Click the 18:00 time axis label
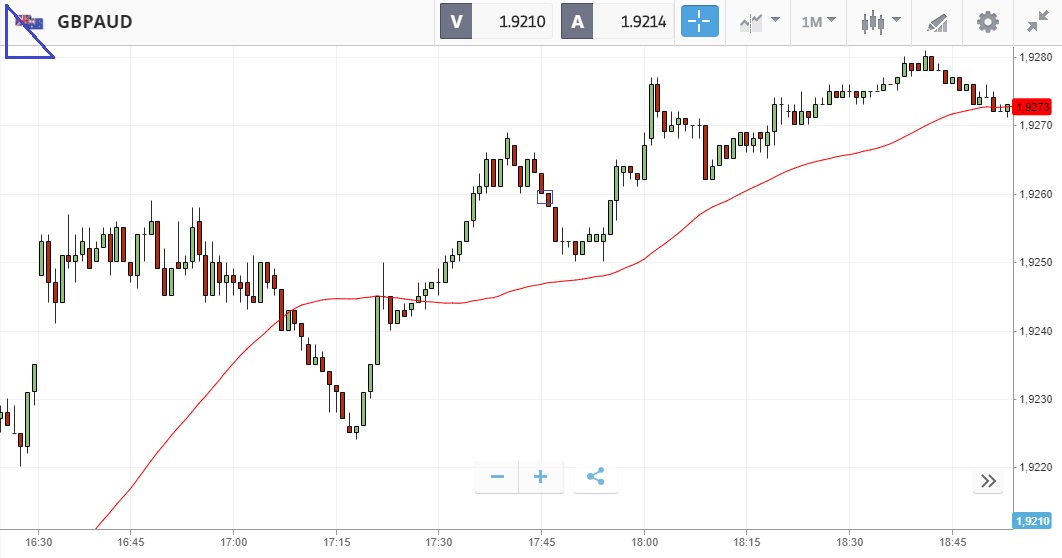Viewport: 1062px width, 558px height. [x=644, y=541]
